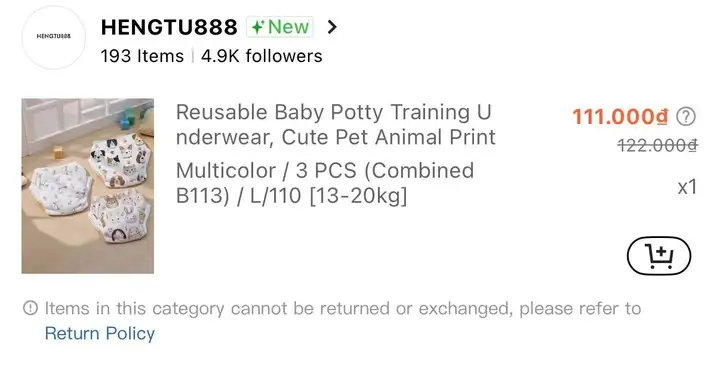View the 4.9K followers count

click(261, 56)
